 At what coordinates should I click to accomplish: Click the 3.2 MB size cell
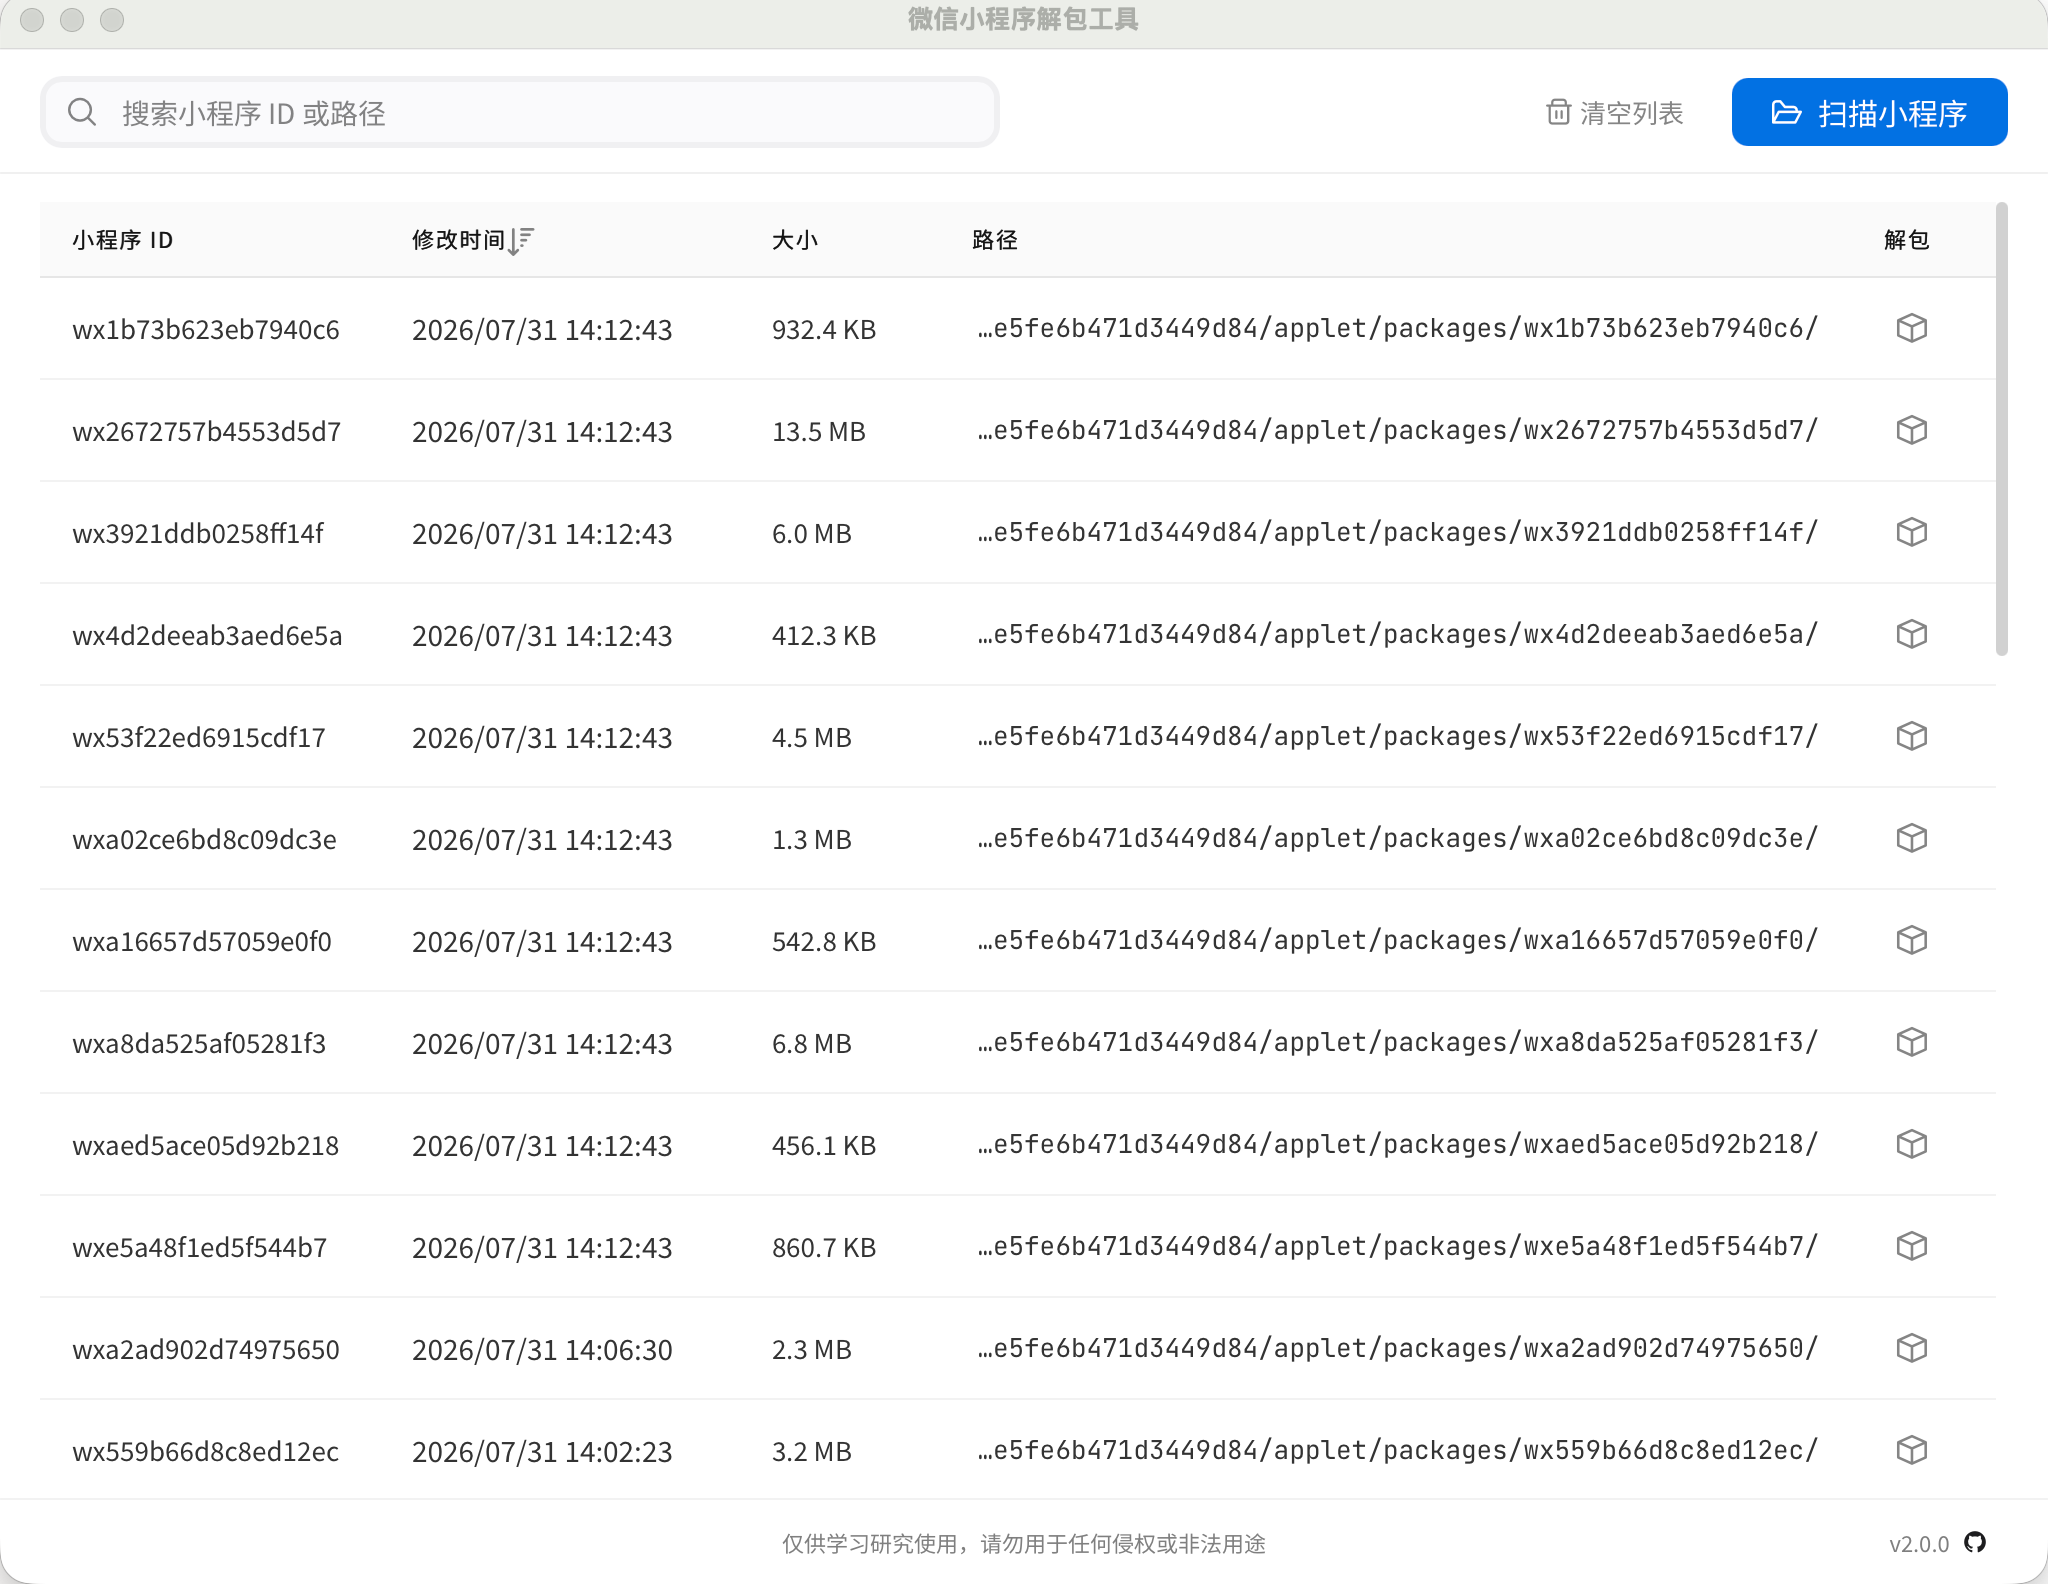[812, 1452]
